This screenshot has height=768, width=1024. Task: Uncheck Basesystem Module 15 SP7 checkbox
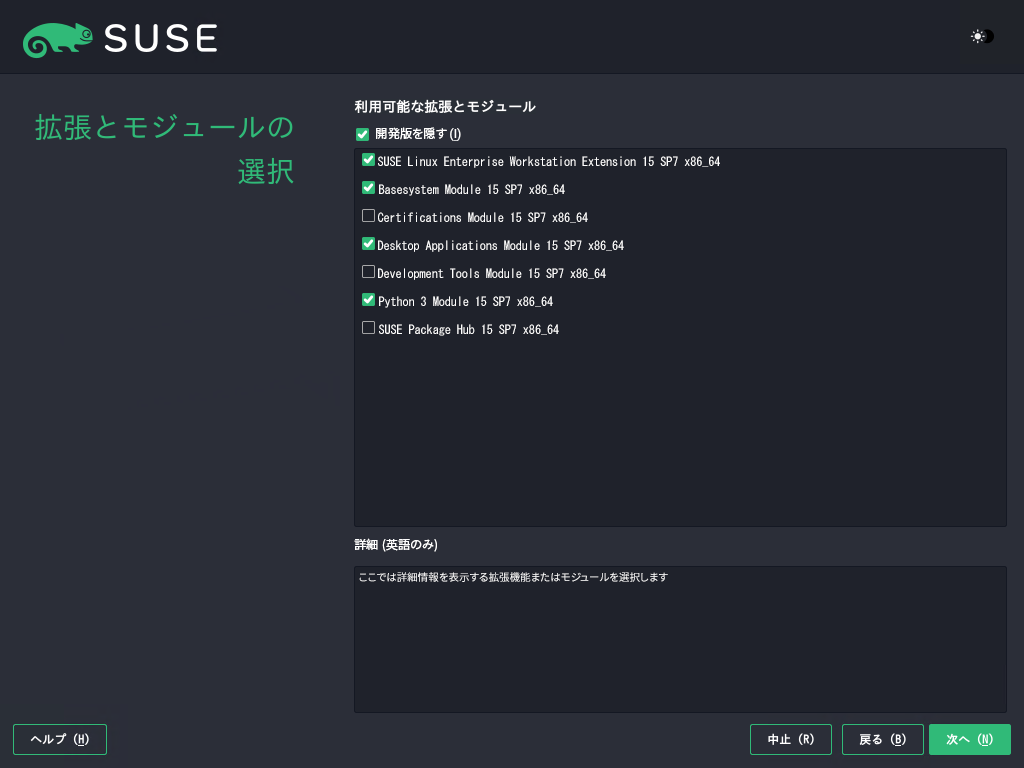click(x=368, y=188)
